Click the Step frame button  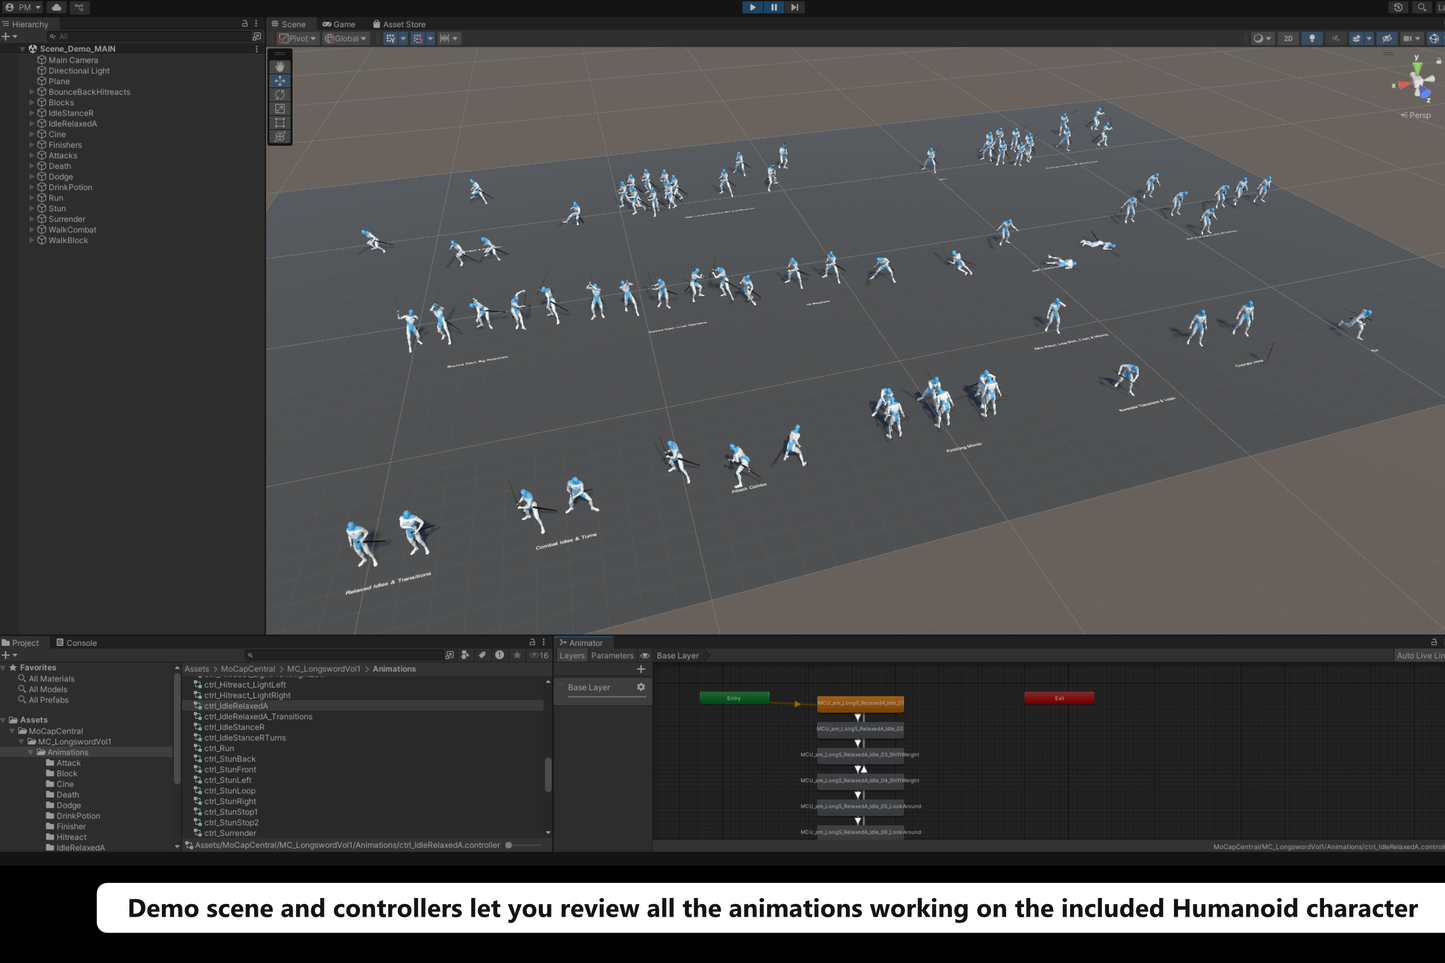795,7
